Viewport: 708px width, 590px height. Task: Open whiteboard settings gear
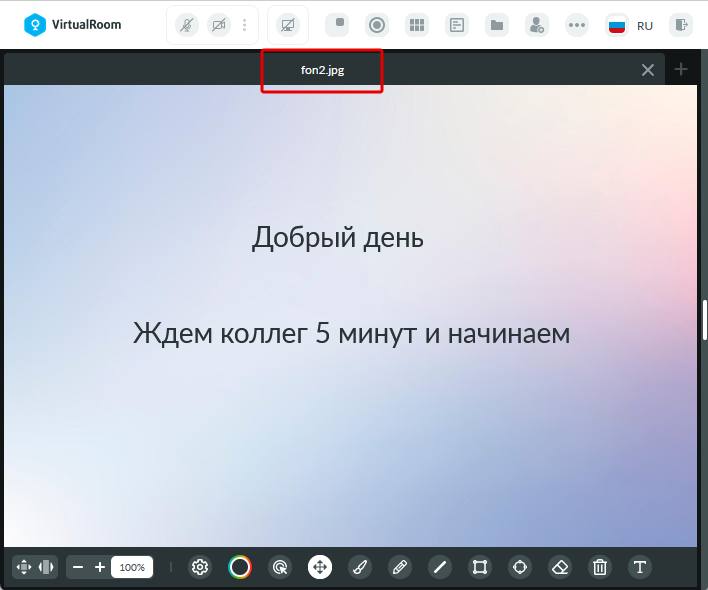point(200,567)
